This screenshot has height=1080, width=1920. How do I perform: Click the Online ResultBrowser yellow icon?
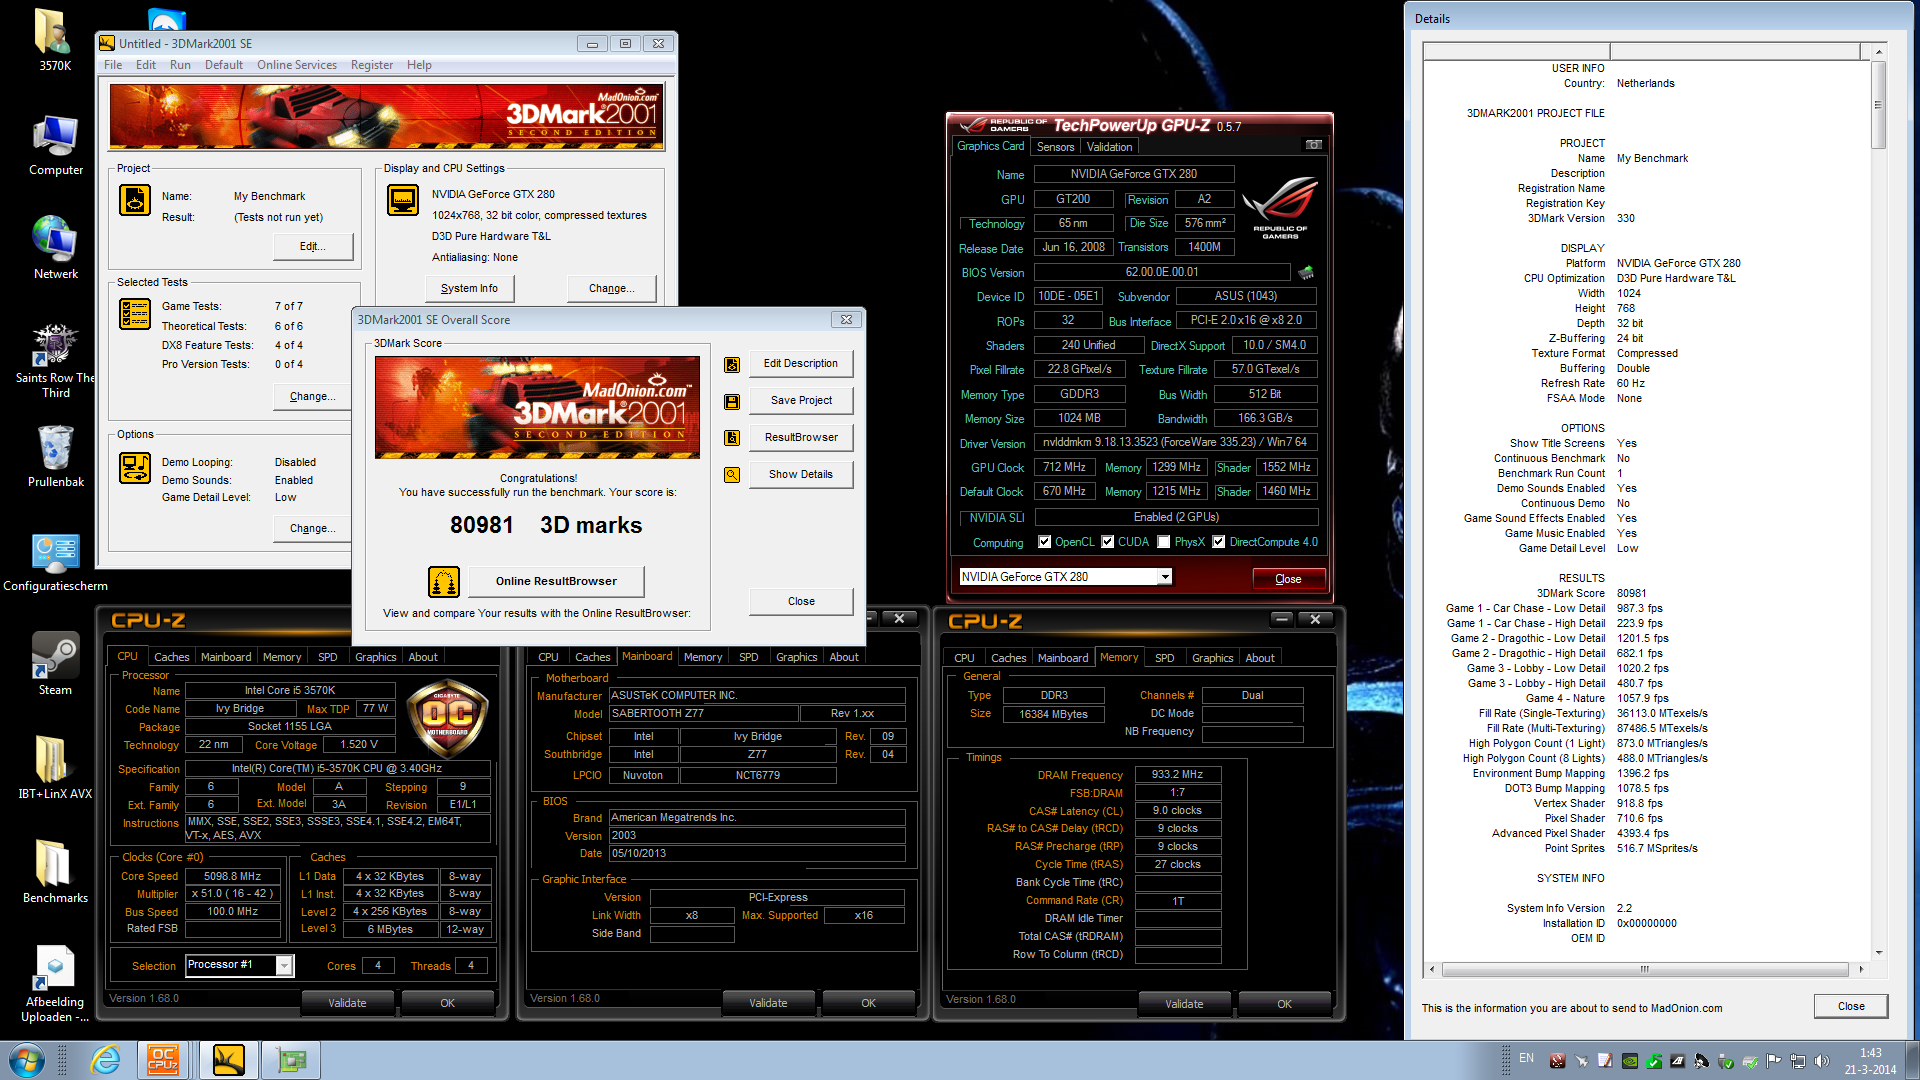(x=444, y=581)
